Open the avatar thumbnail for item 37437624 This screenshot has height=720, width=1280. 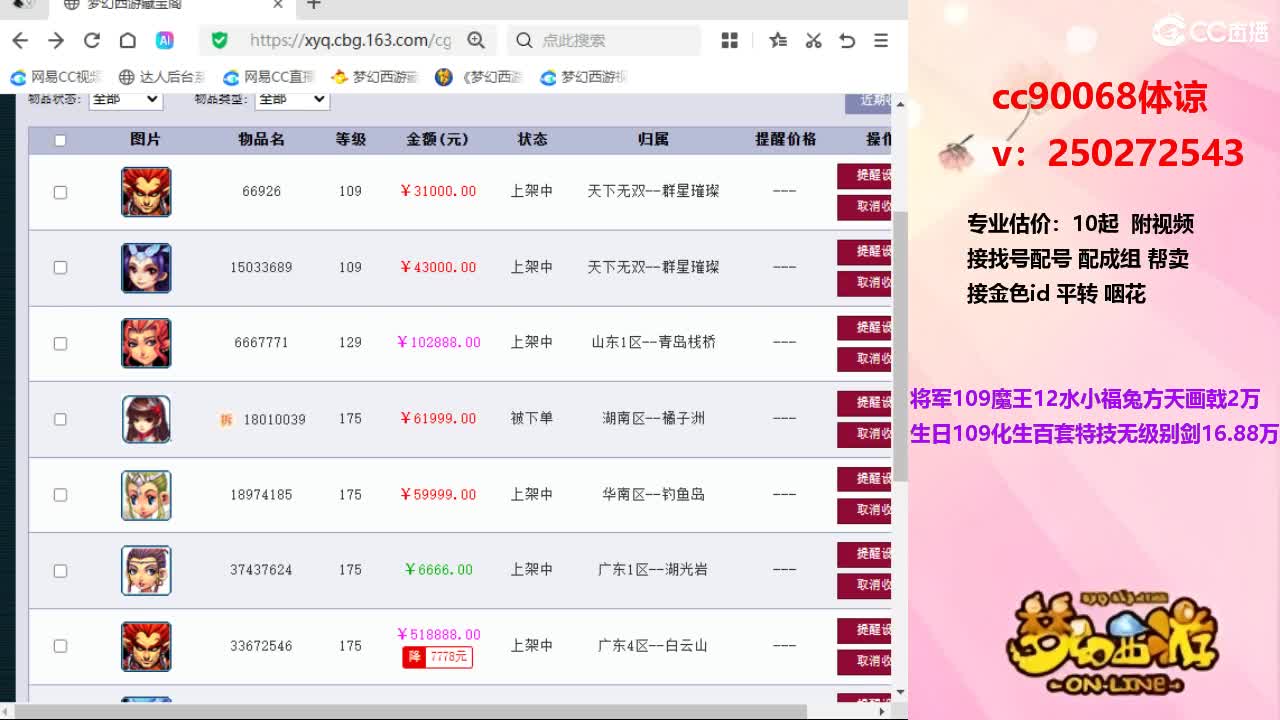(x=146, y=570)
